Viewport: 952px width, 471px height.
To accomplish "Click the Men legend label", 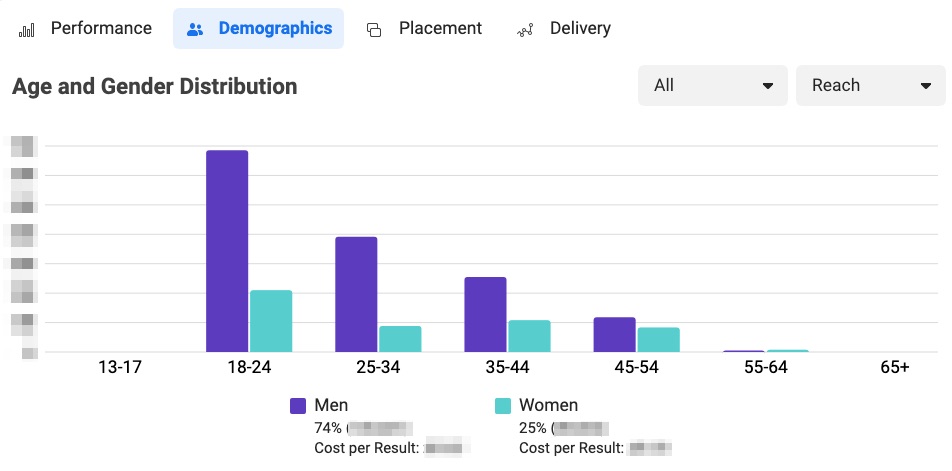I will (331, 405).
